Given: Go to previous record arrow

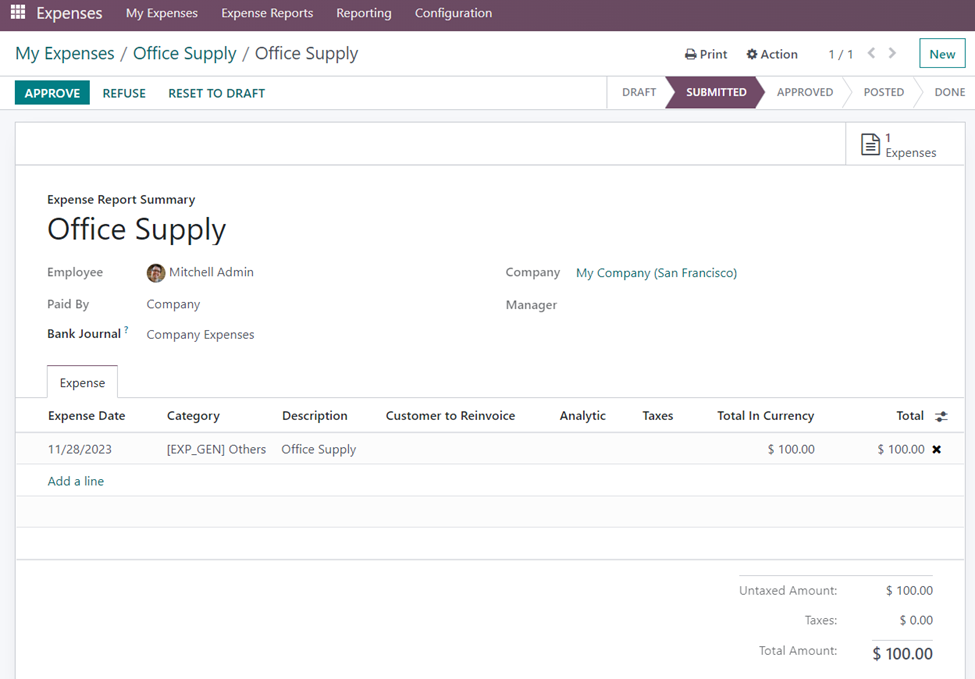Looking at the screenshot, I should point(871,54).
